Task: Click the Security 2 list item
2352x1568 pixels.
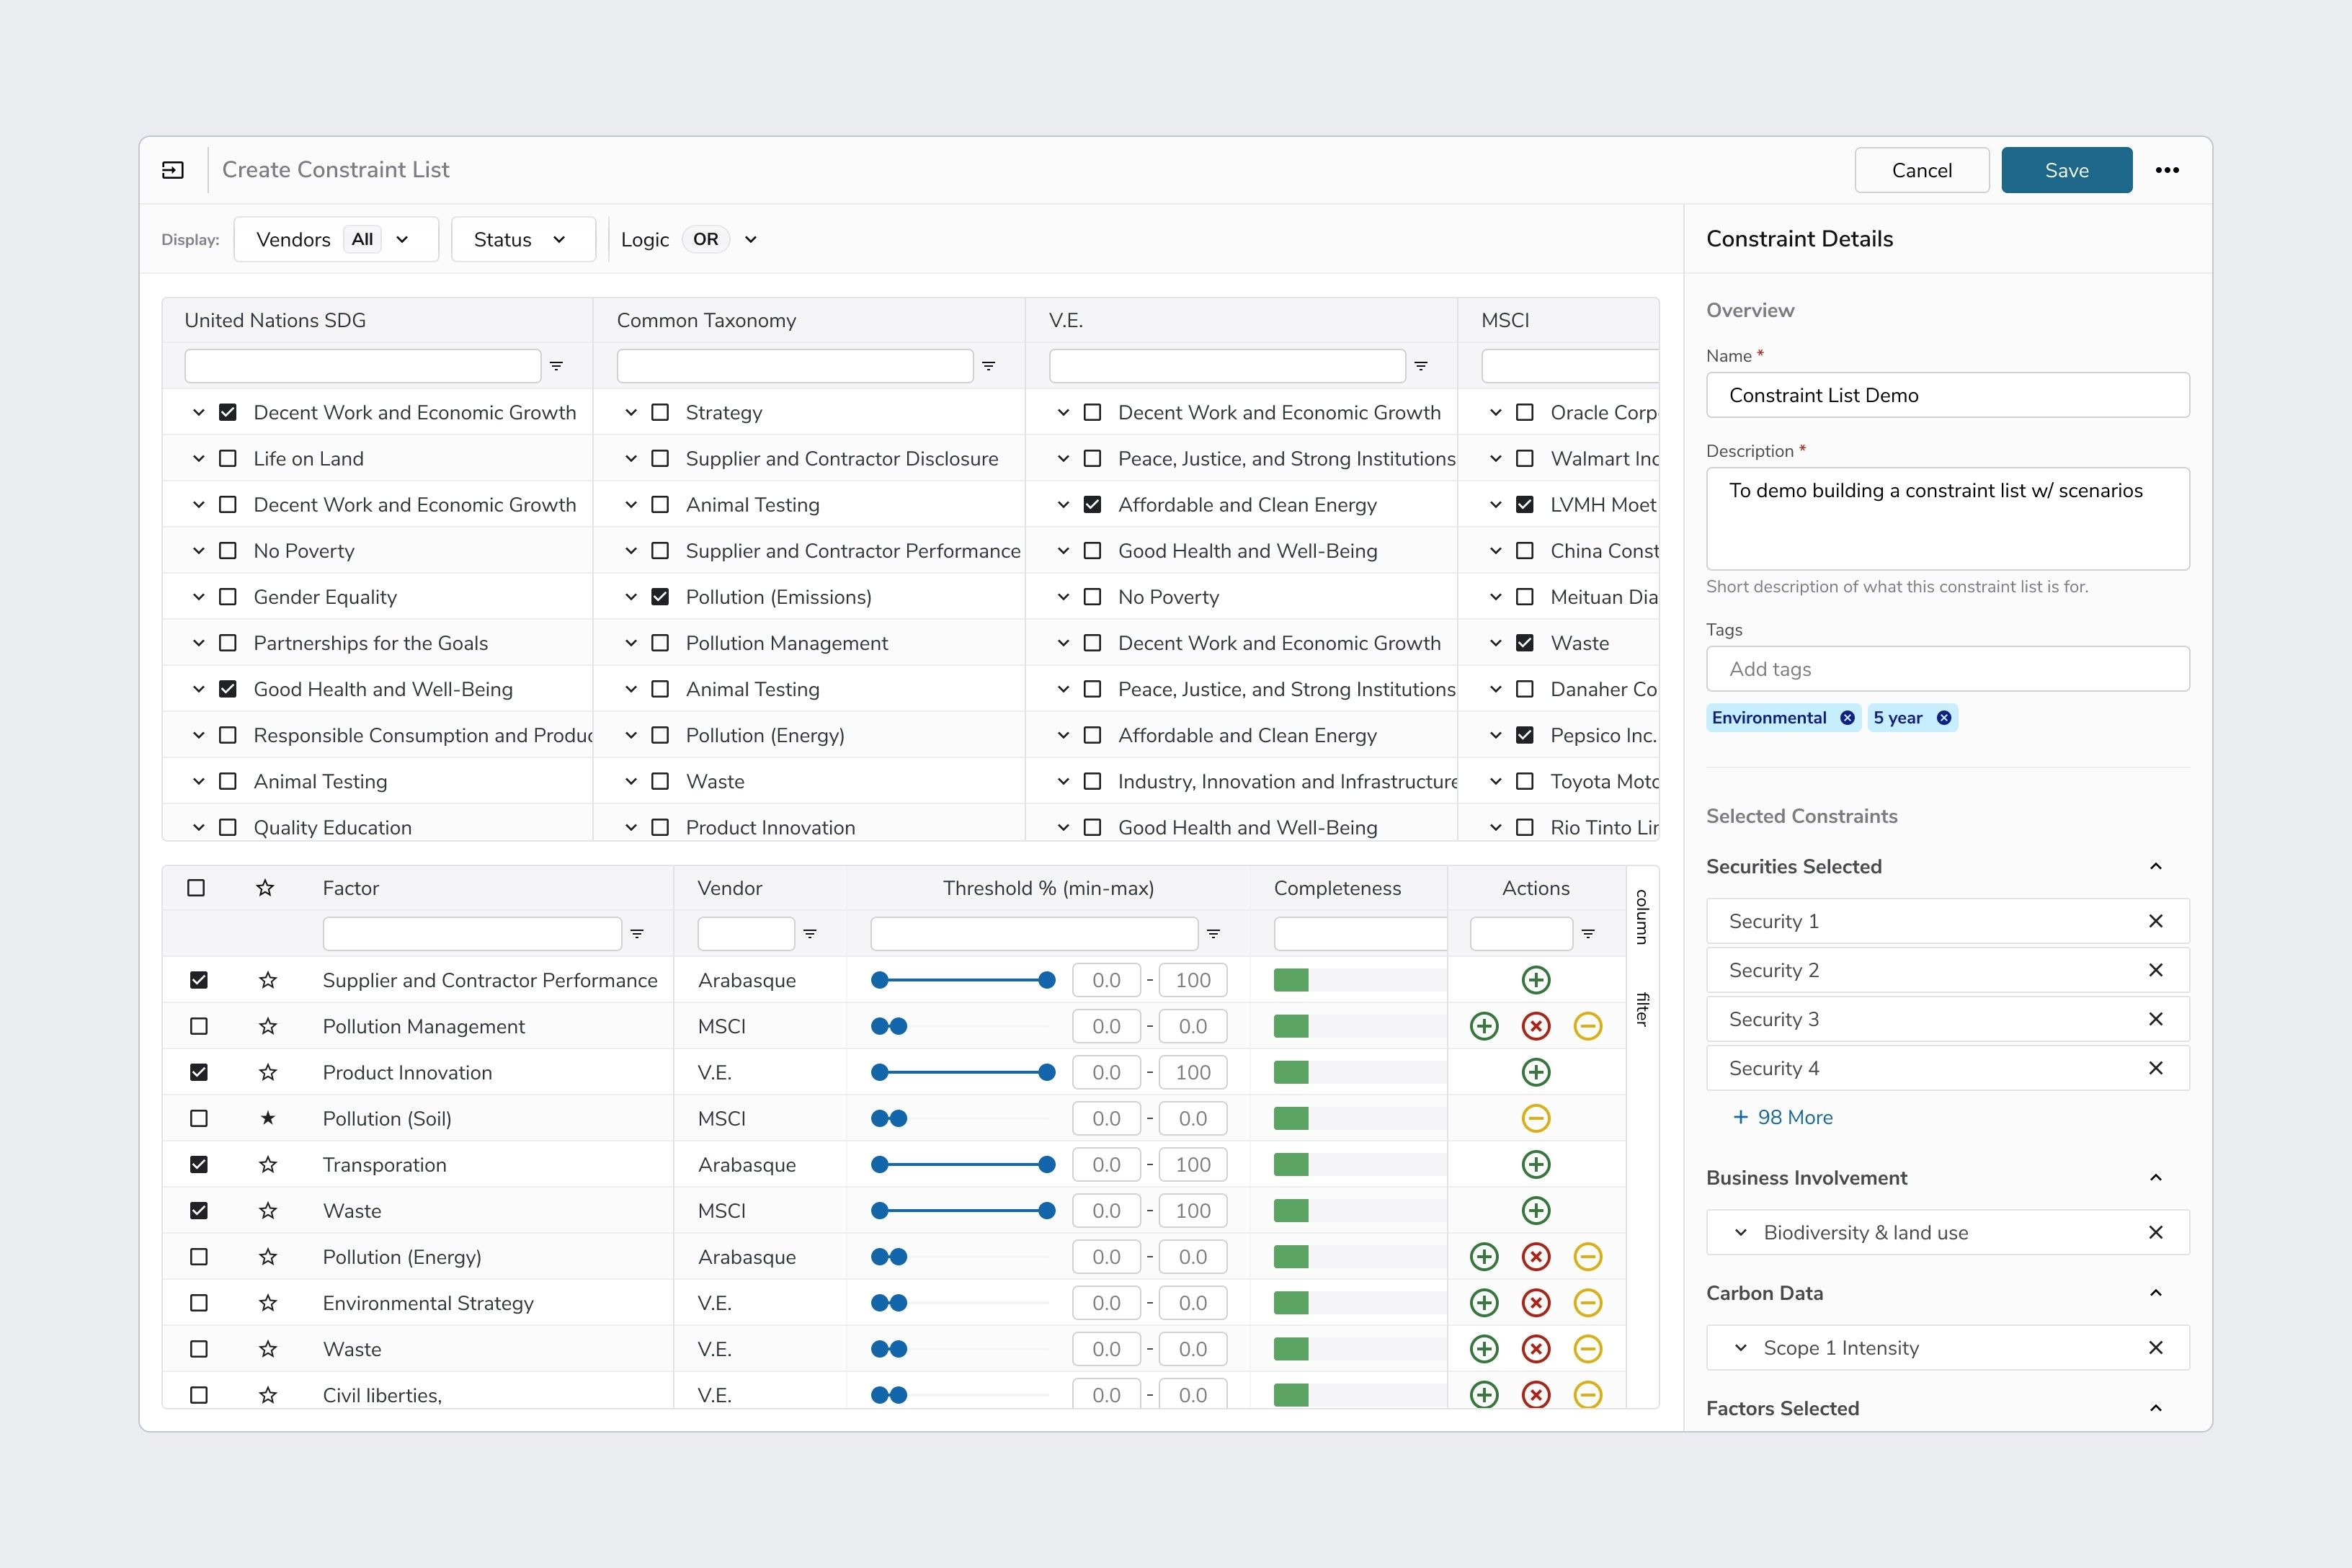Action: click(x=1948, y=970)
